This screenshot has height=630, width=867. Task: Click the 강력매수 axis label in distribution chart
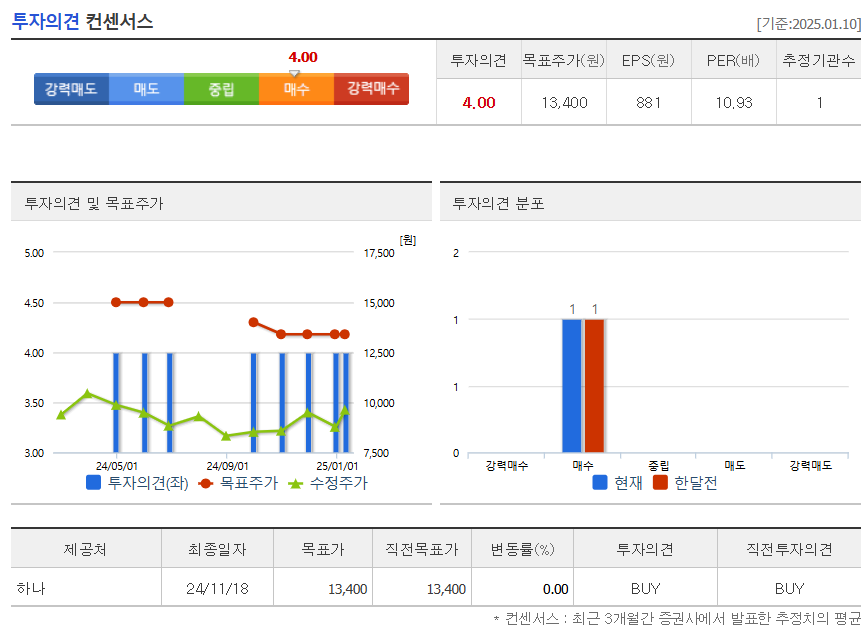(x=506, y=466)
